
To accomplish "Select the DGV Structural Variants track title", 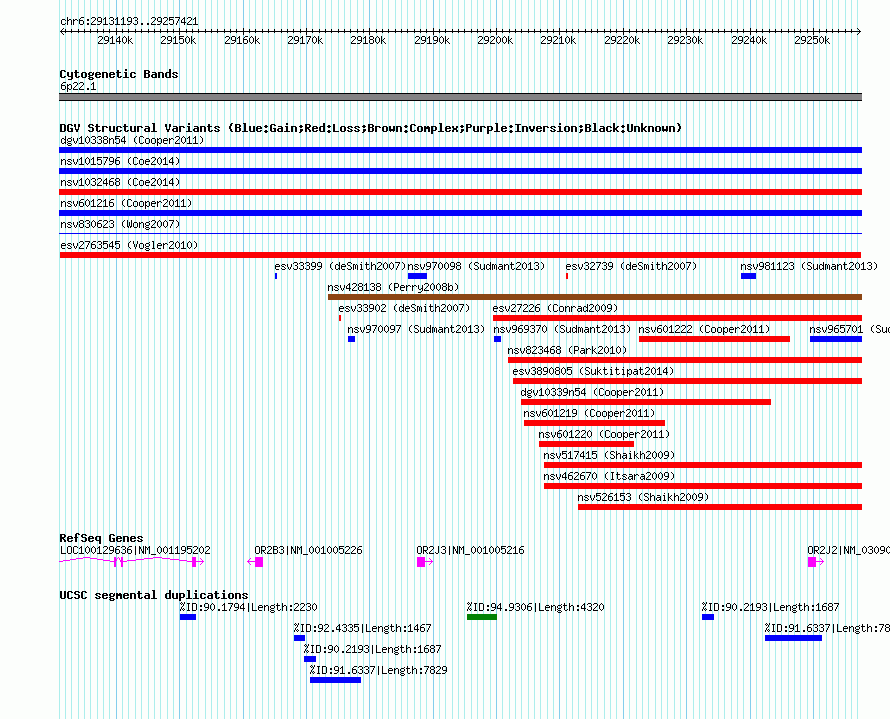I will [x=371, y=128].
